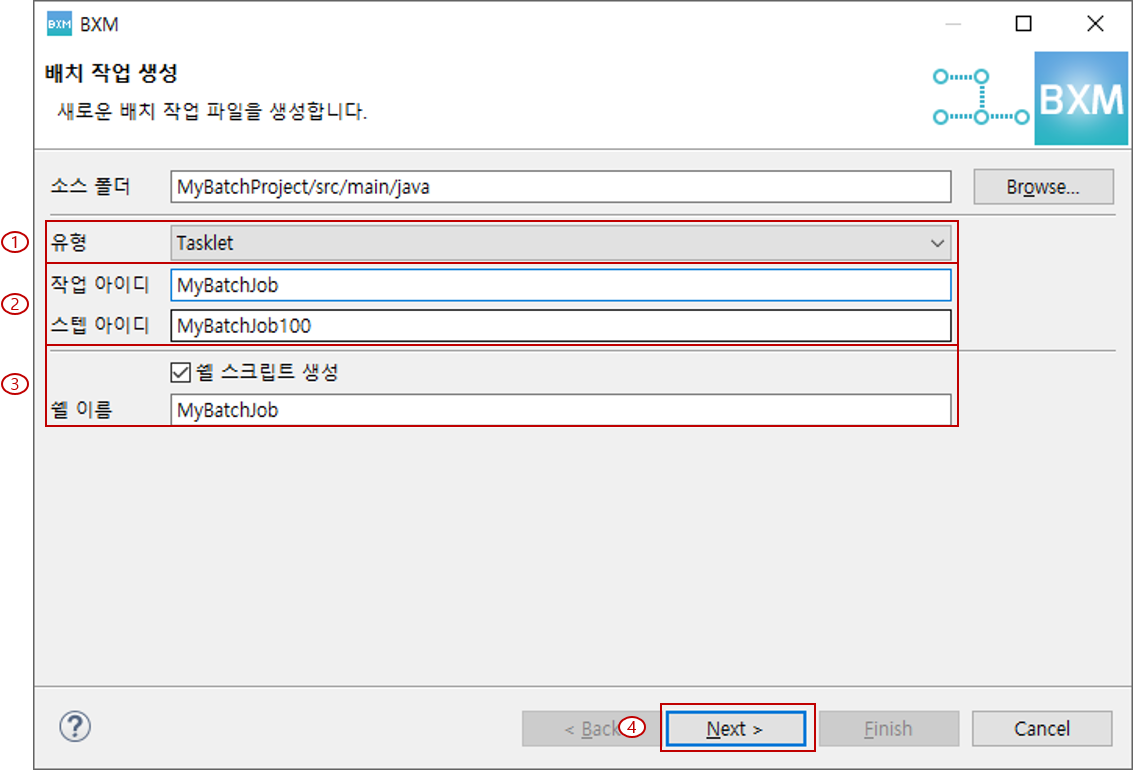Click the ② badge beside 작업 아이디

[14, 305]
